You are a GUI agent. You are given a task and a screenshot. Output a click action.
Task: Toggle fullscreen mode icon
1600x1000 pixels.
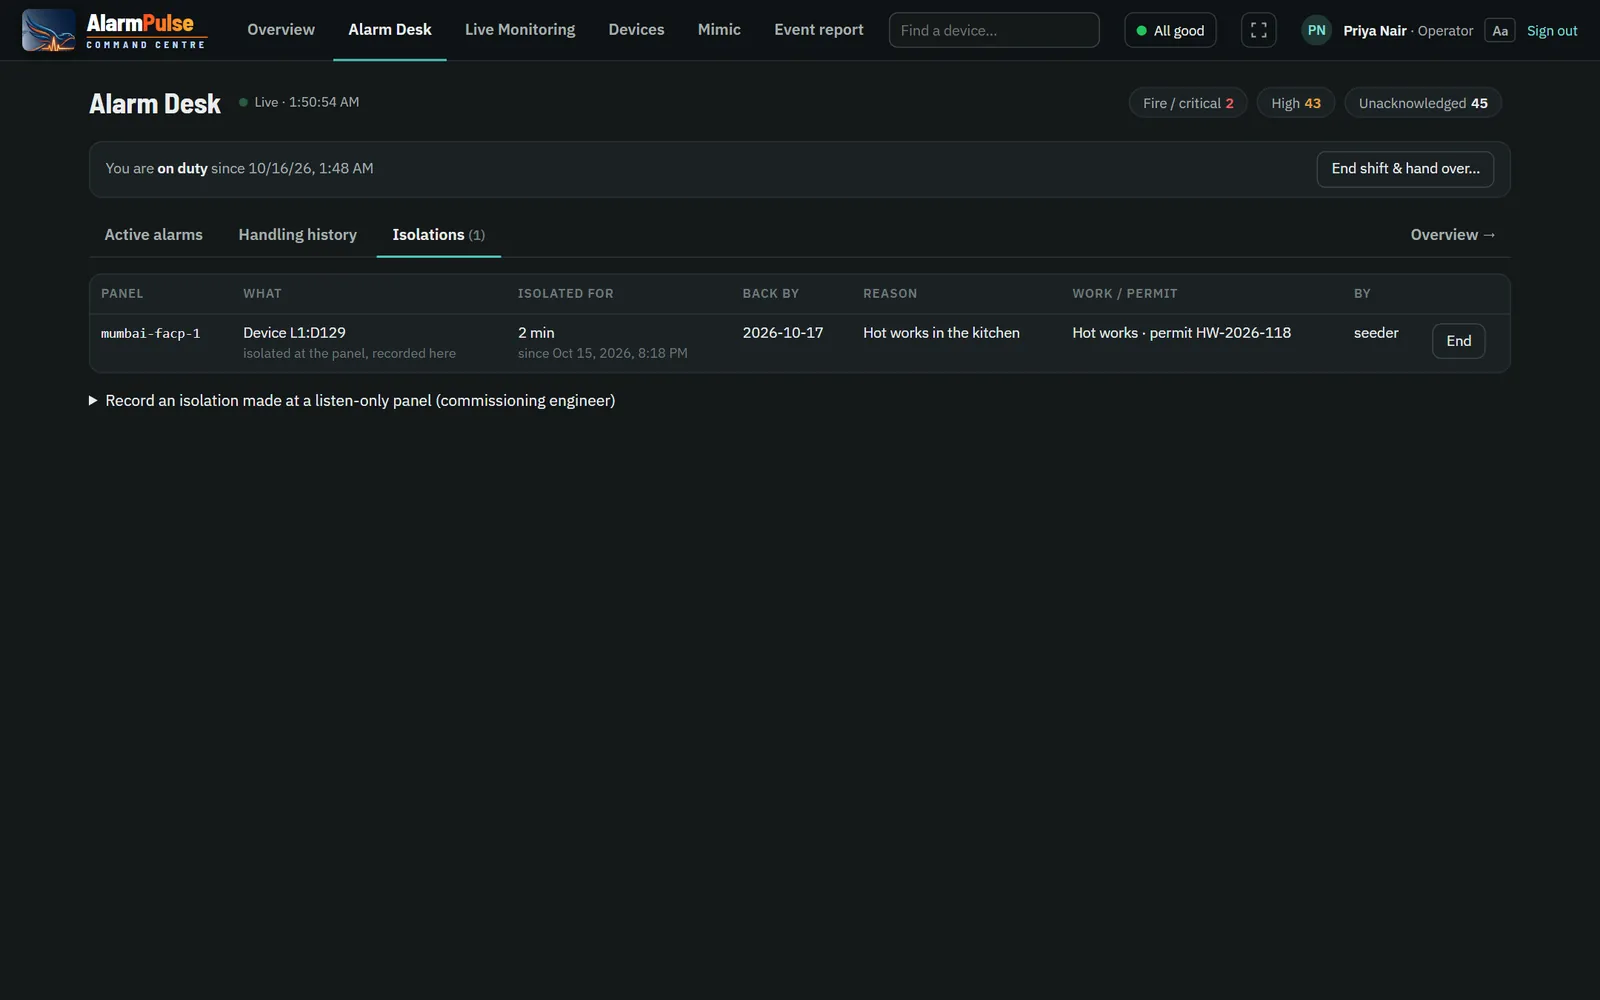click(x=1258, y=30)
